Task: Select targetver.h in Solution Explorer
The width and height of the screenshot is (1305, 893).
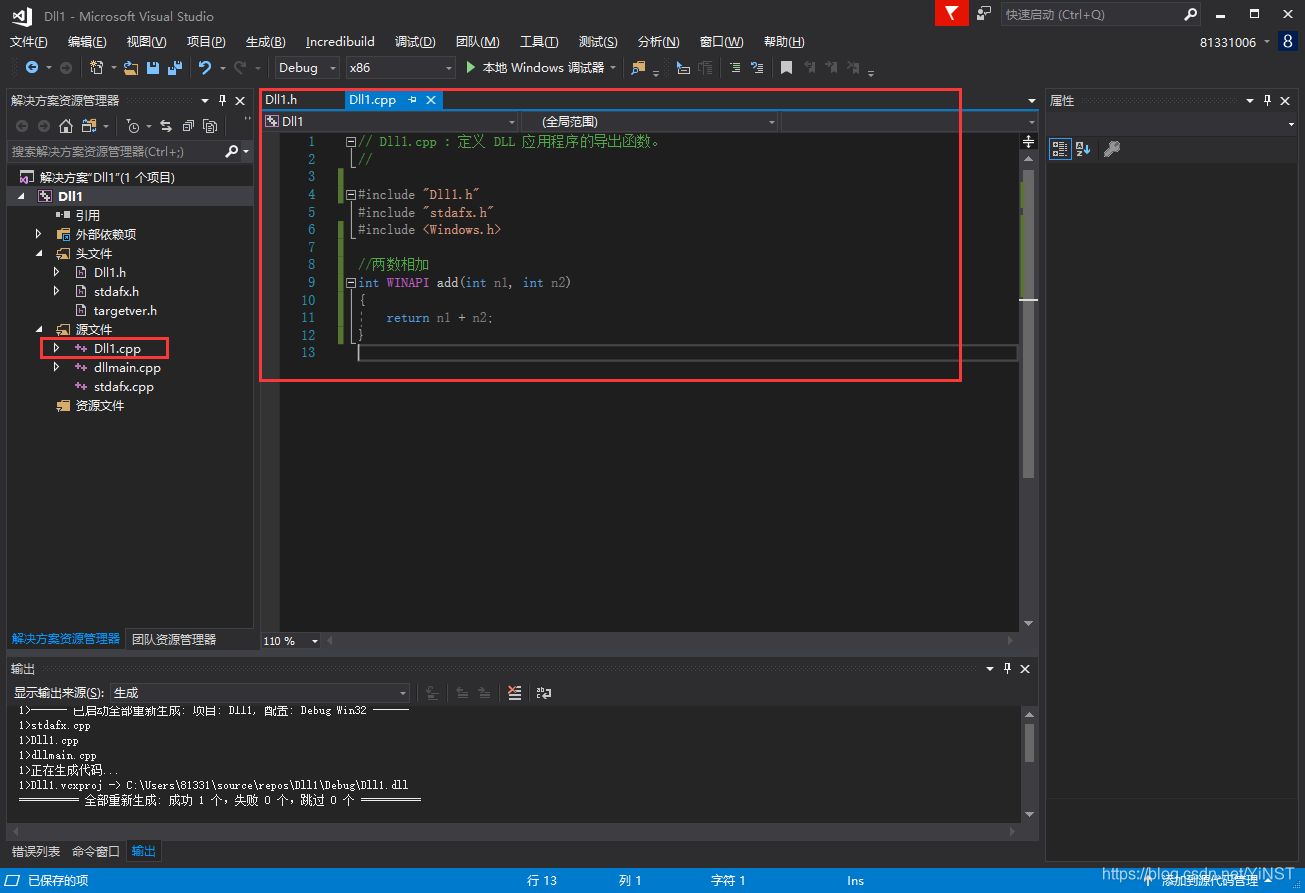Action: coord(125,310)
